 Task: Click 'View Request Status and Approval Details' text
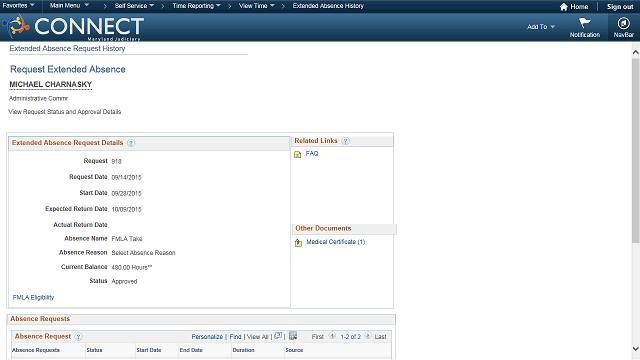(64, 112)
